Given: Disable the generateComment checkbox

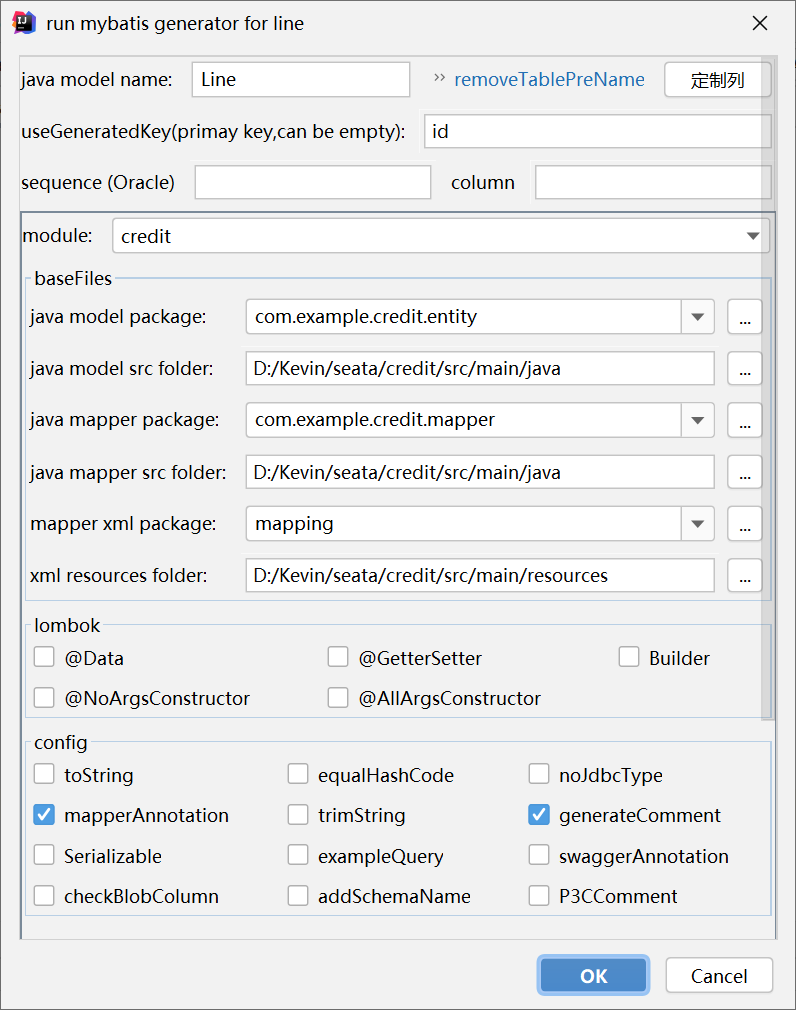Looking at the screenshot, I should pos(539,815).
